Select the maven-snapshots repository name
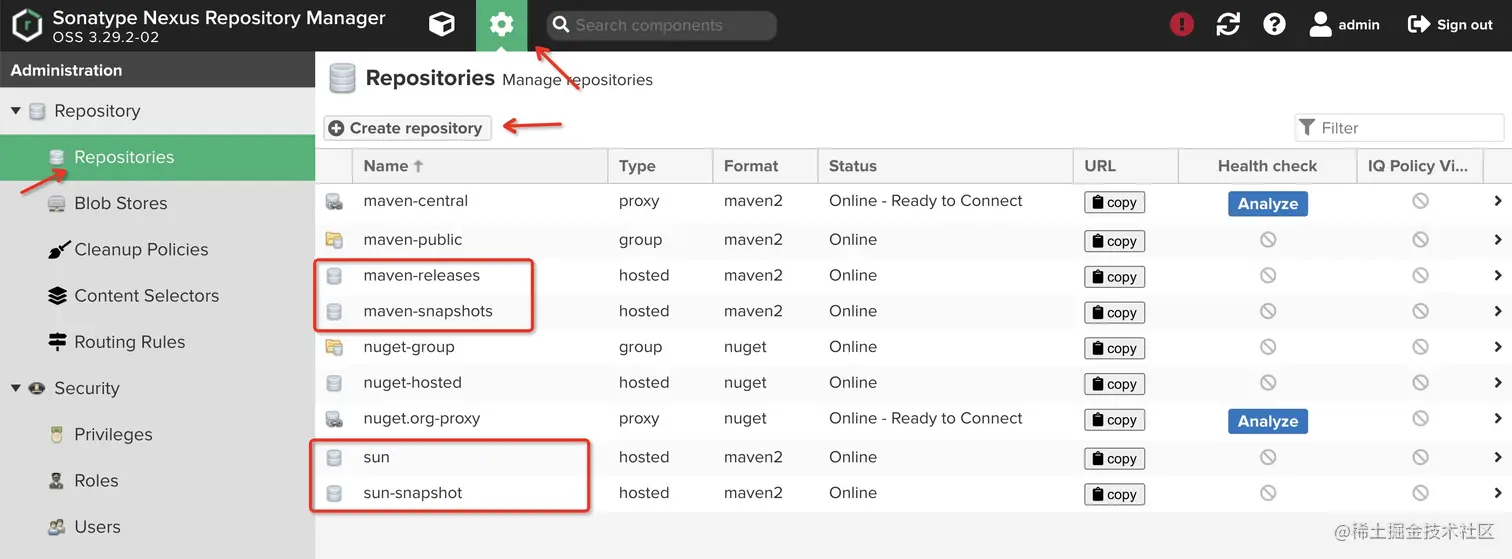The width and height of the screenshot is (1512, 559). [x=428, y=311]
